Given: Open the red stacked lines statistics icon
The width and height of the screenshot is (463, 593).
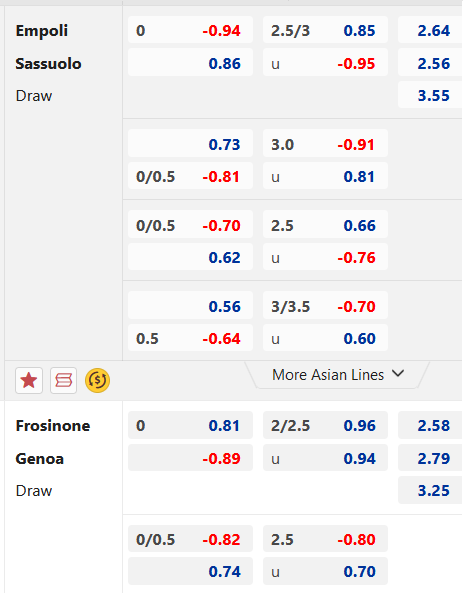Looking at the screenshot, I should click(63, 380).
